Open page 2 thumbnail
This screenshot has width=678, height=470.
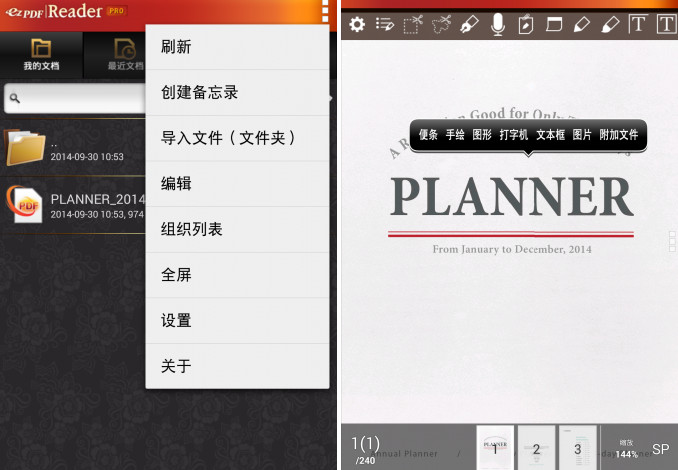click(x=536, y=448)
